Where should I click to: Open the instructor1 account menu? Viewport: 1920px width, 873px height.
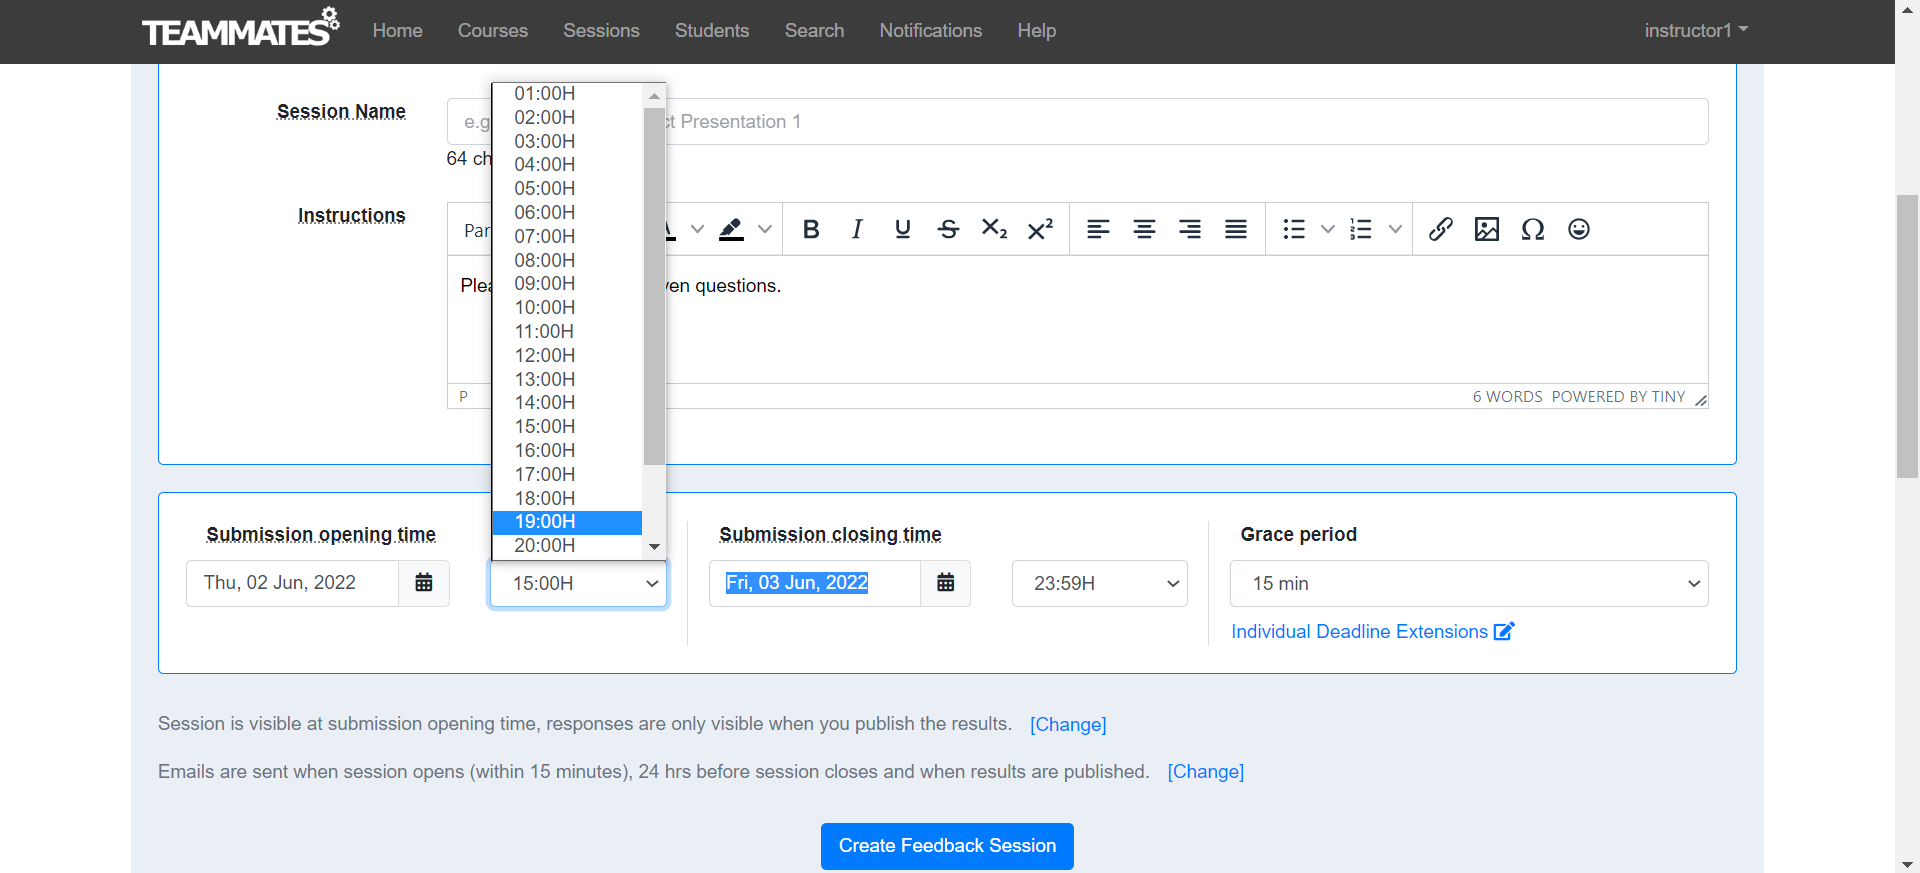coord(1696,30)
